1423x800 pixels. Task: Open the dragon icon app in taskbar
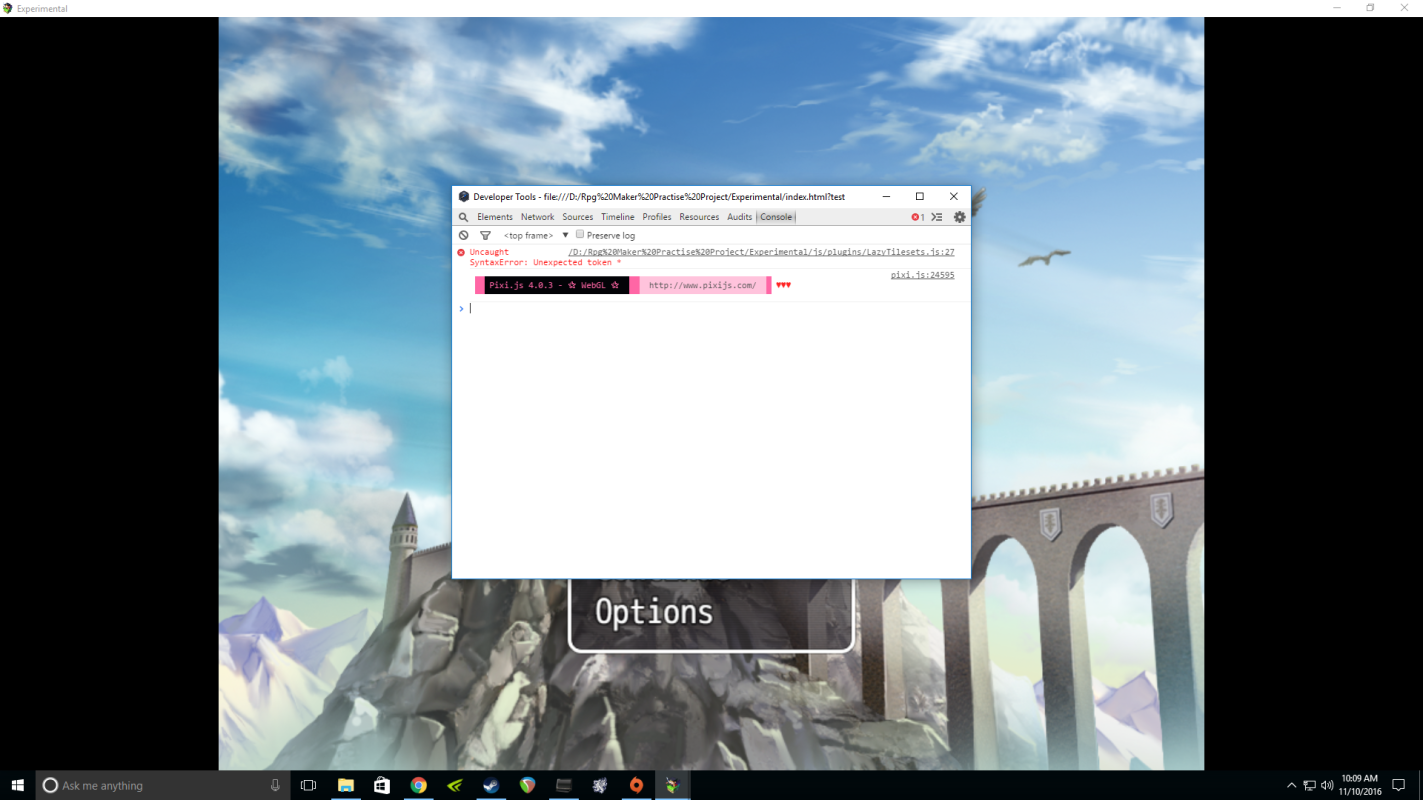click(x=600, y=785)
